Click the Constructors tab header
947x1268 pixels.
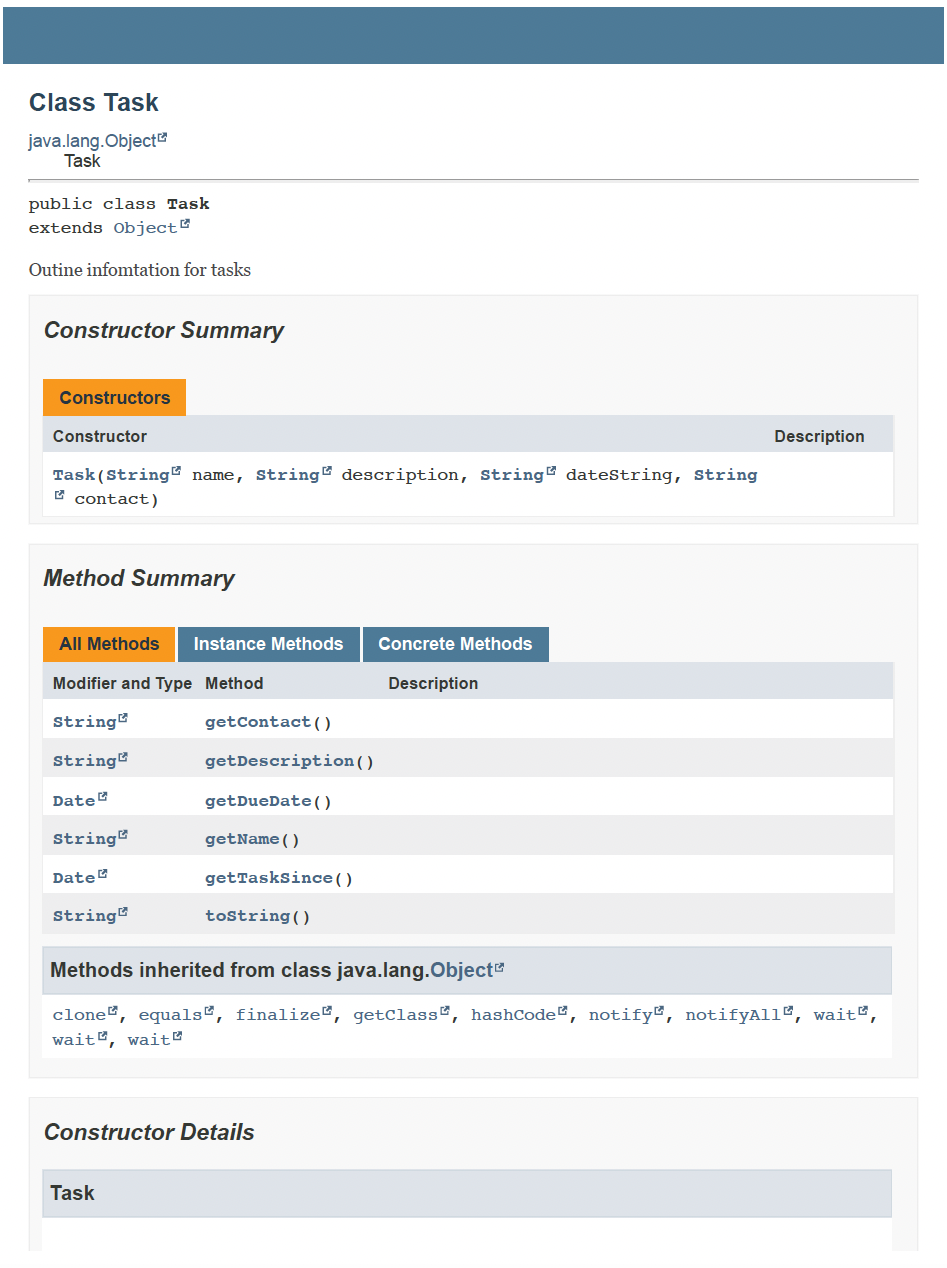pos(113,397)
